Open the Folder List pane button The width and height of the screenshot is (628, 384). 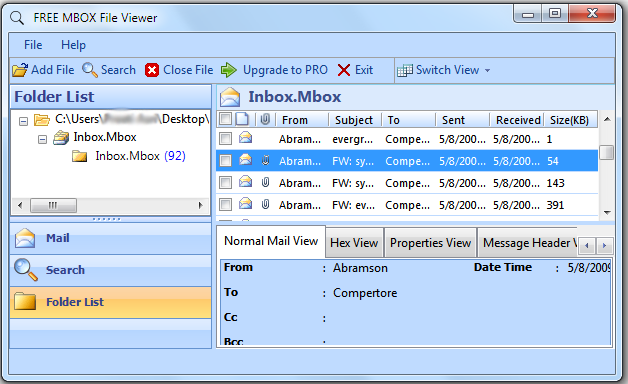(111, 302)
